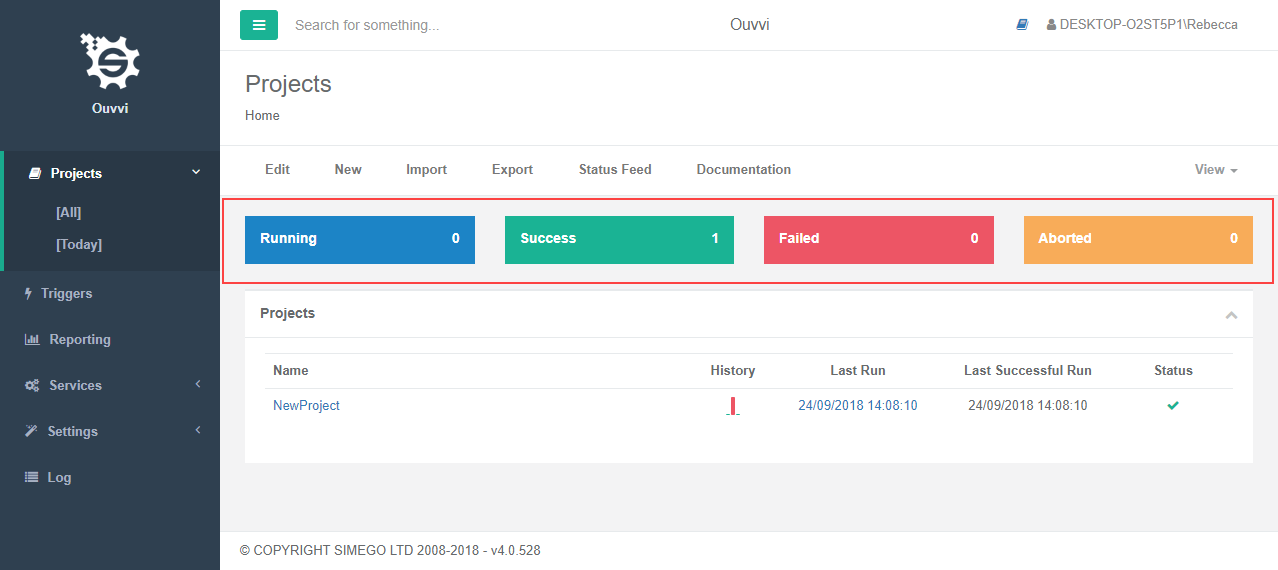Click the Home breadcrumb
1278x570 pixels.
(262, 116)
